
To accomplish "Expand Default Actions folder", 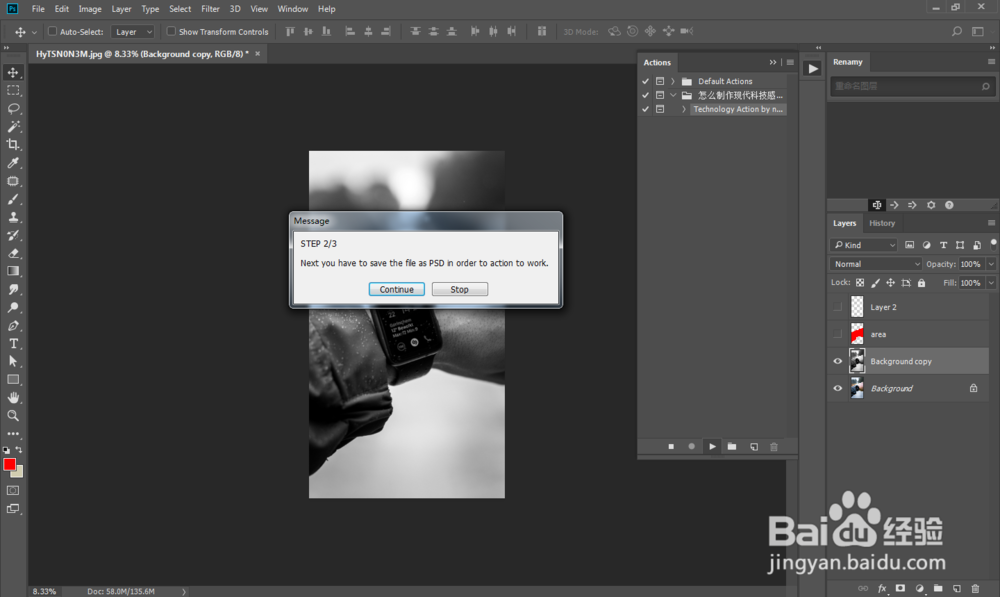I will pos(673,81).
